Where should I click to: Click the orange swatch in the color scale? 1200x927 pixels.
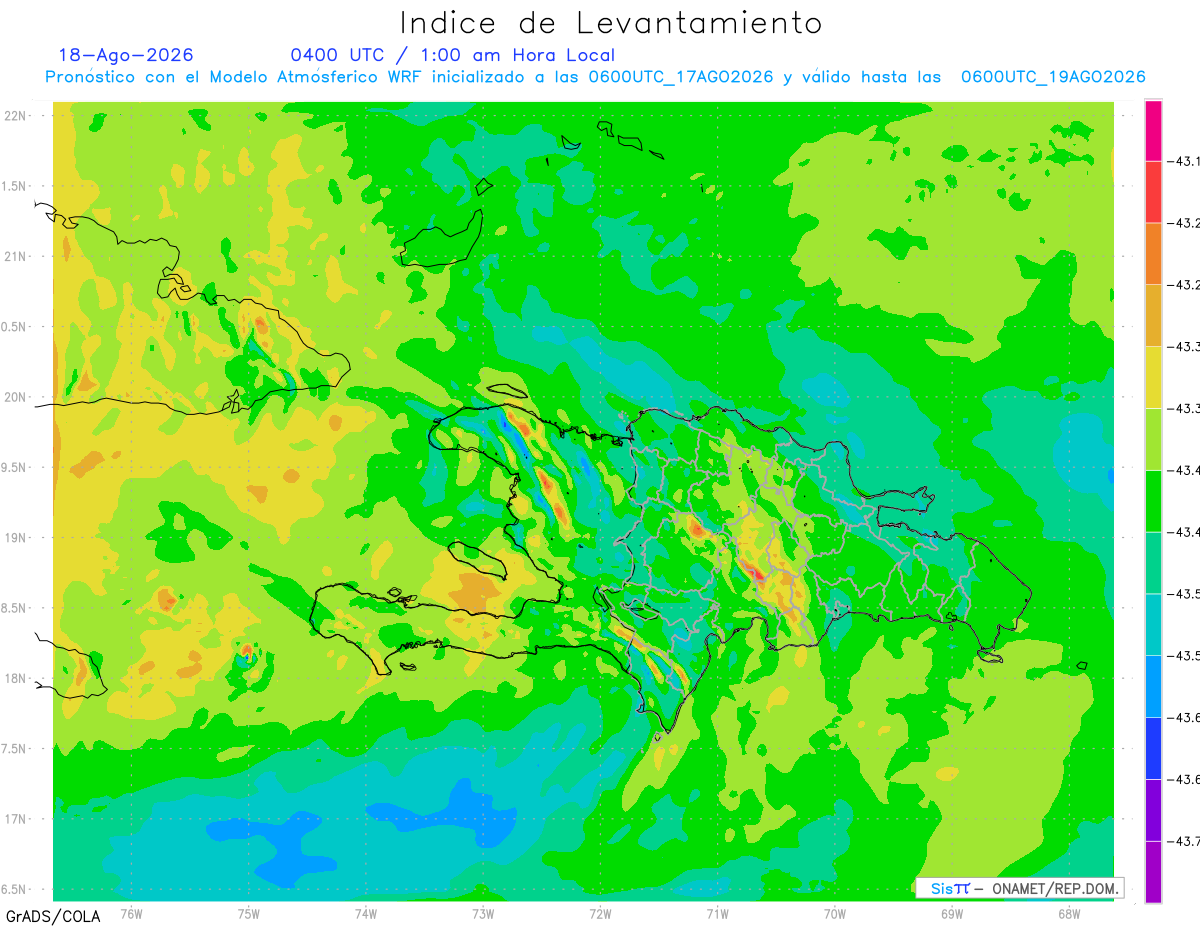pos(1153,254)
